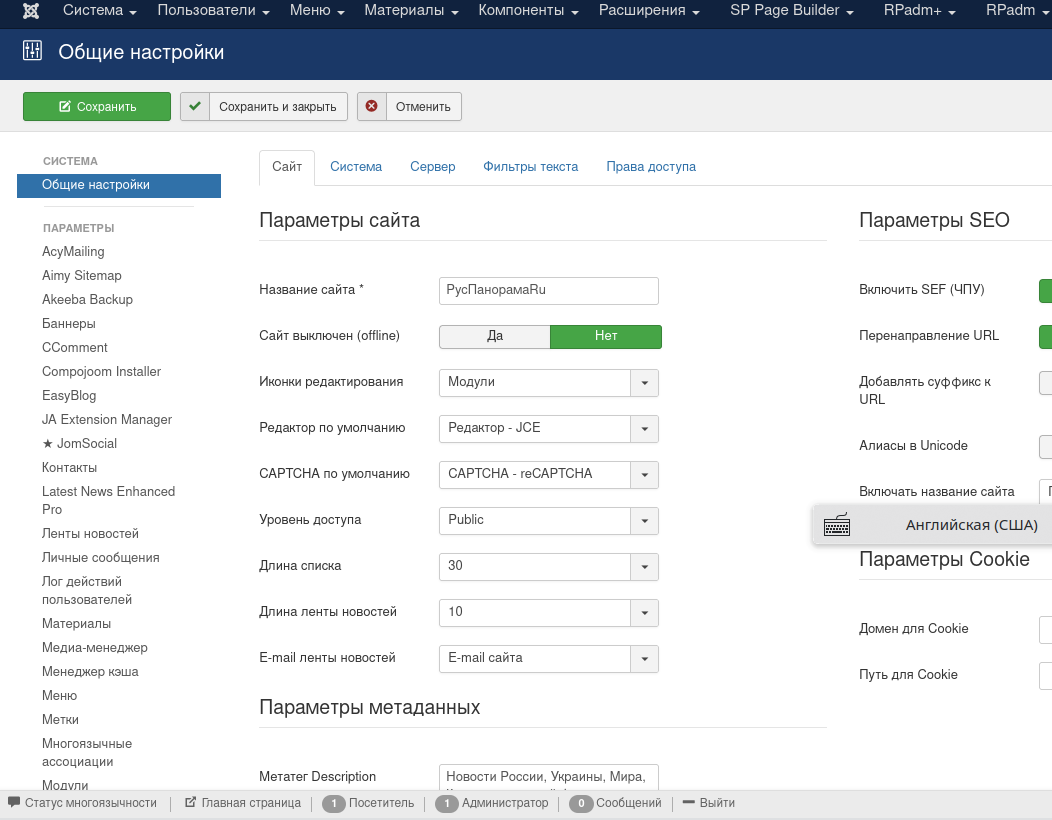The width and height of the screenshot is (1052, 820).
Task: Click inside the Название сайта field
Action: 548,291
